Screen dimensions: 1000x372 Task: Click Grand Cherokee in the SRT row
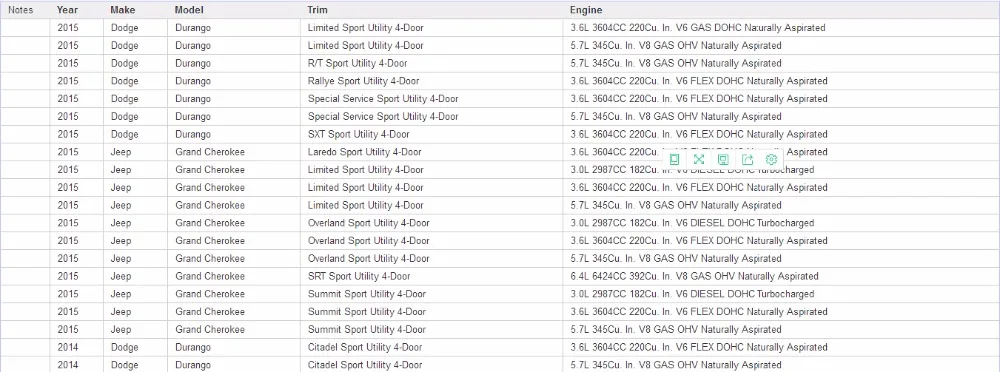coord(210,277)
